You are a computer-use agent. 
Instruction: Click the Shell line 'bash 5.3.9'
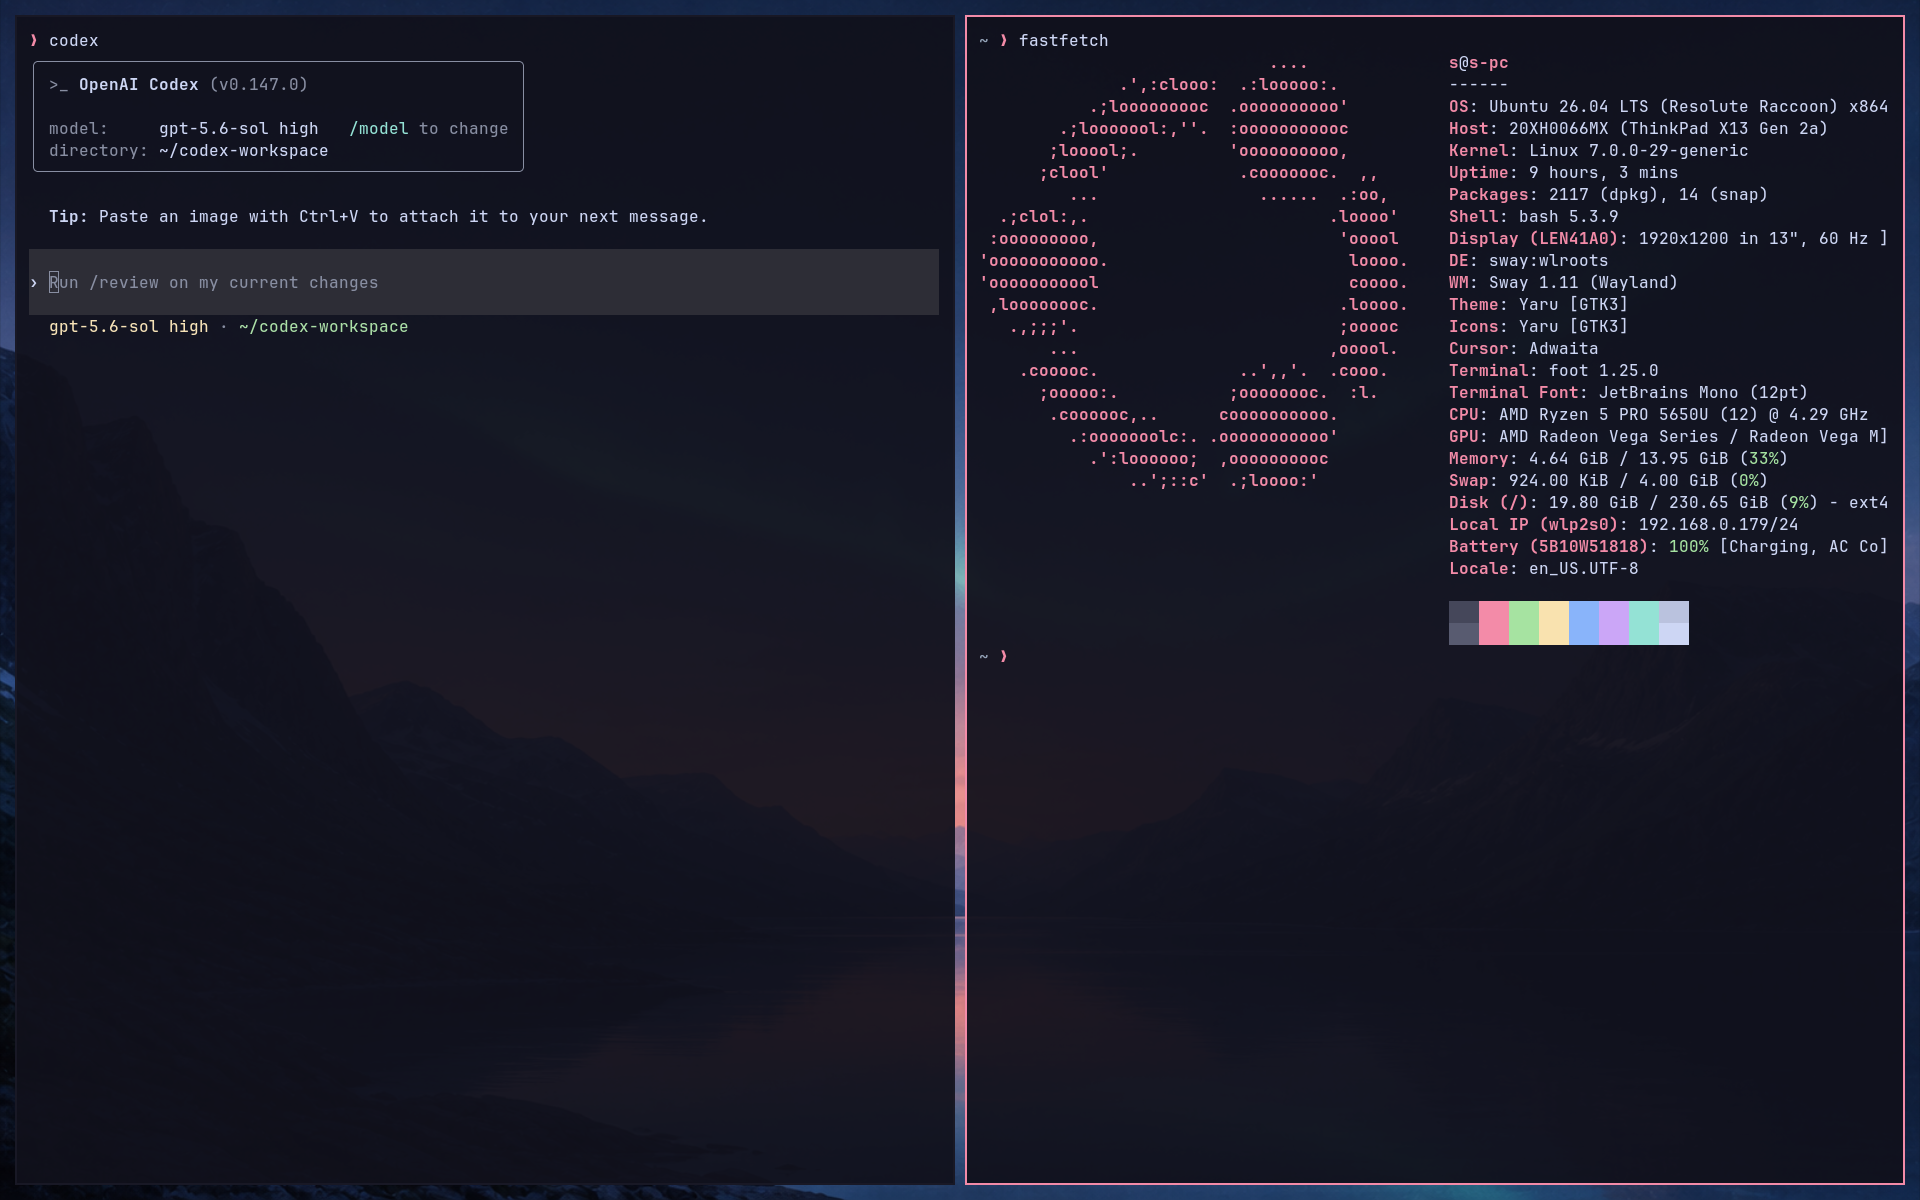pos(1534,217)
